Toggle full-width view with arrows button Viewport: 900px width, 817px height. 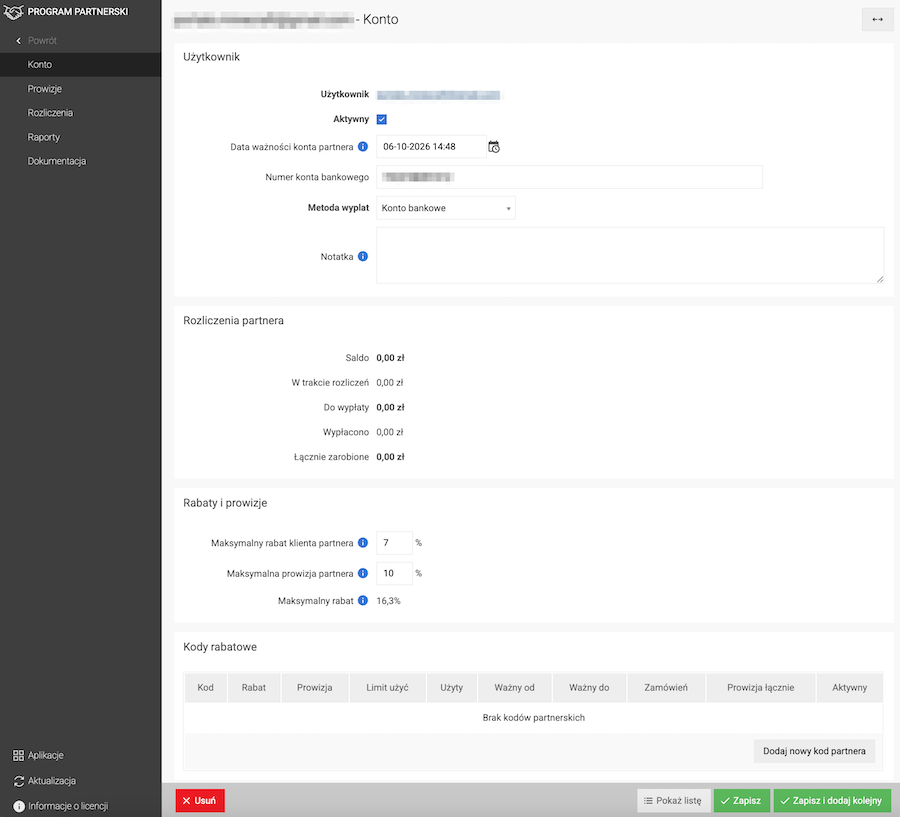(x=877, y=20)
